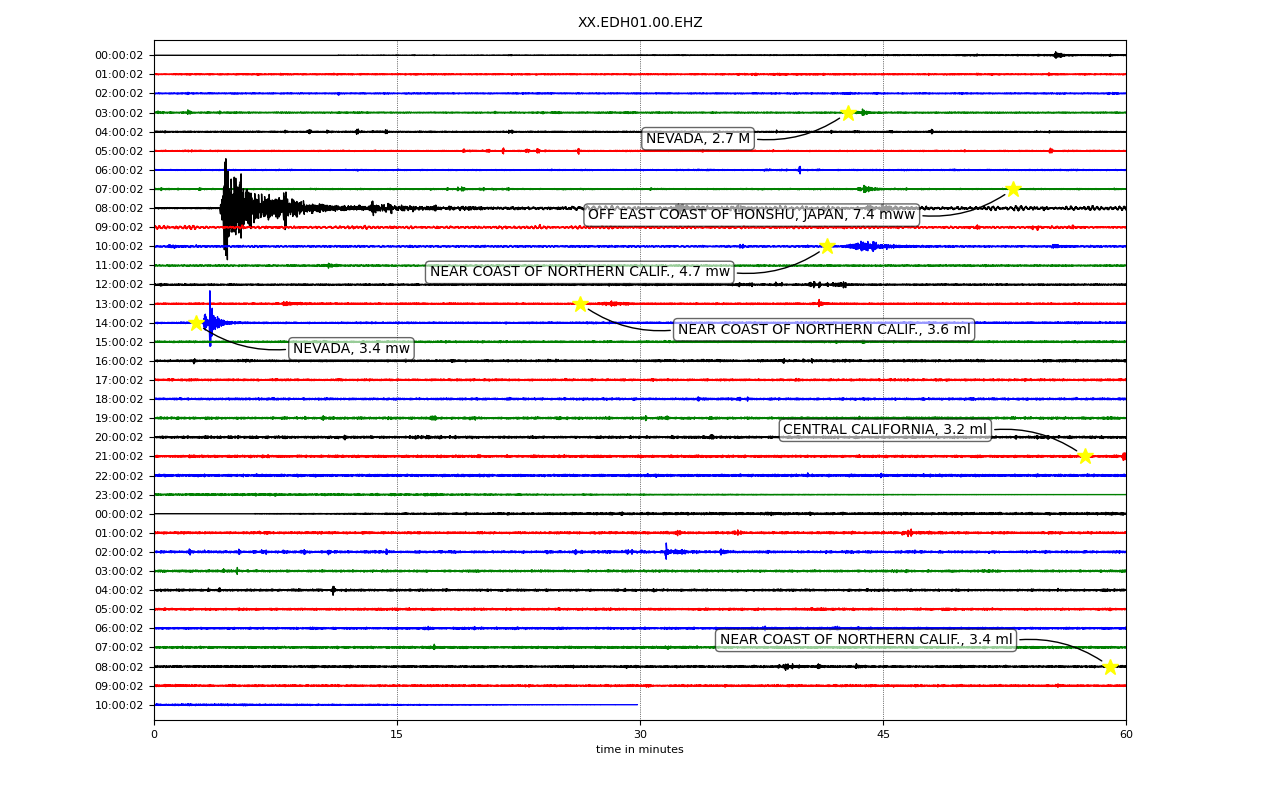
Task: Select the NEVADA, 3.4 mw label box
Action: pyautogui.click(x=351, y=349)
